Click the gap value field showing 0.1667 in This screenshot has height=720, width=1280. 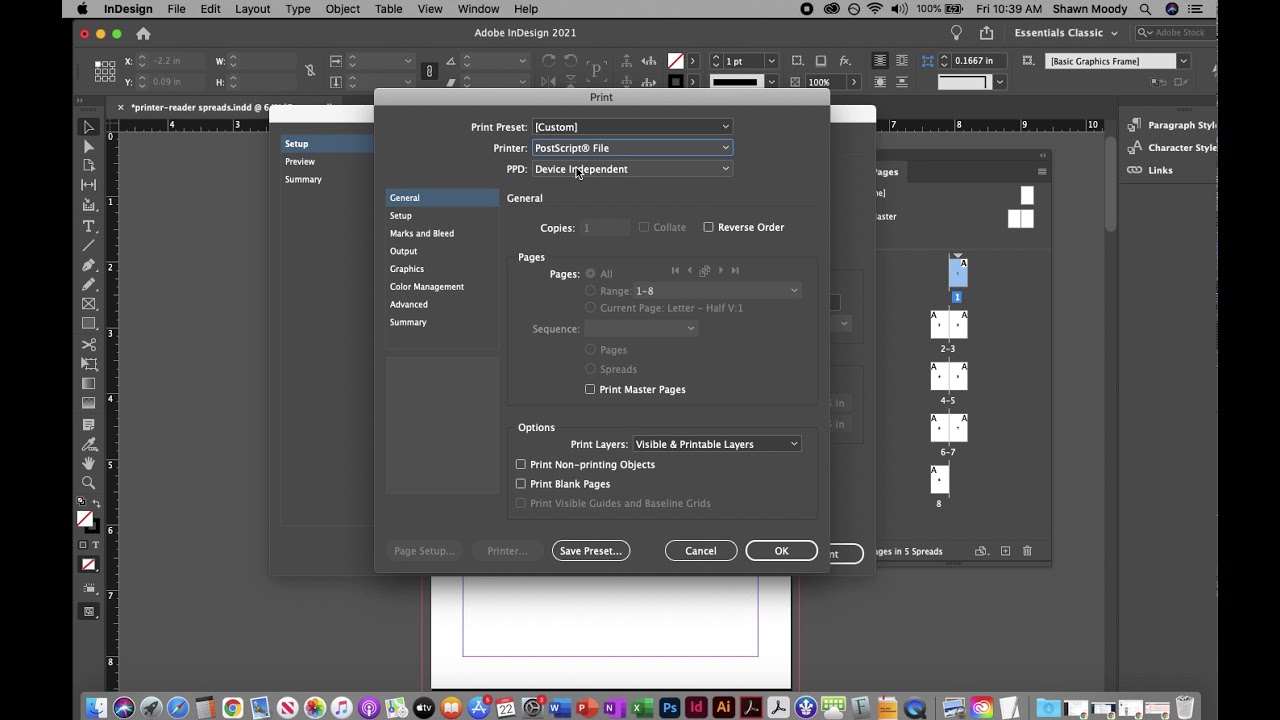point(980,61)
